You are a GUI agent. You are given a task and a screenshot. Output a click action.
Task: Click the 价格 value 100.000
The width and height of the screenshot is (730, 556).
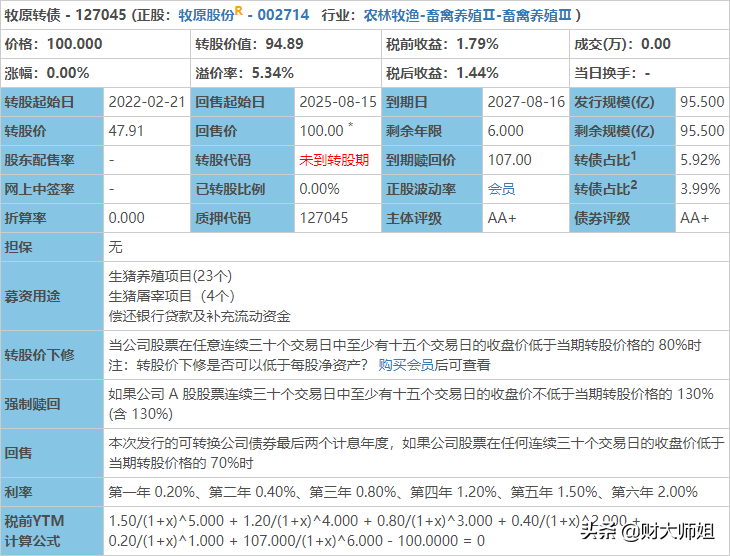pos(74,44)
